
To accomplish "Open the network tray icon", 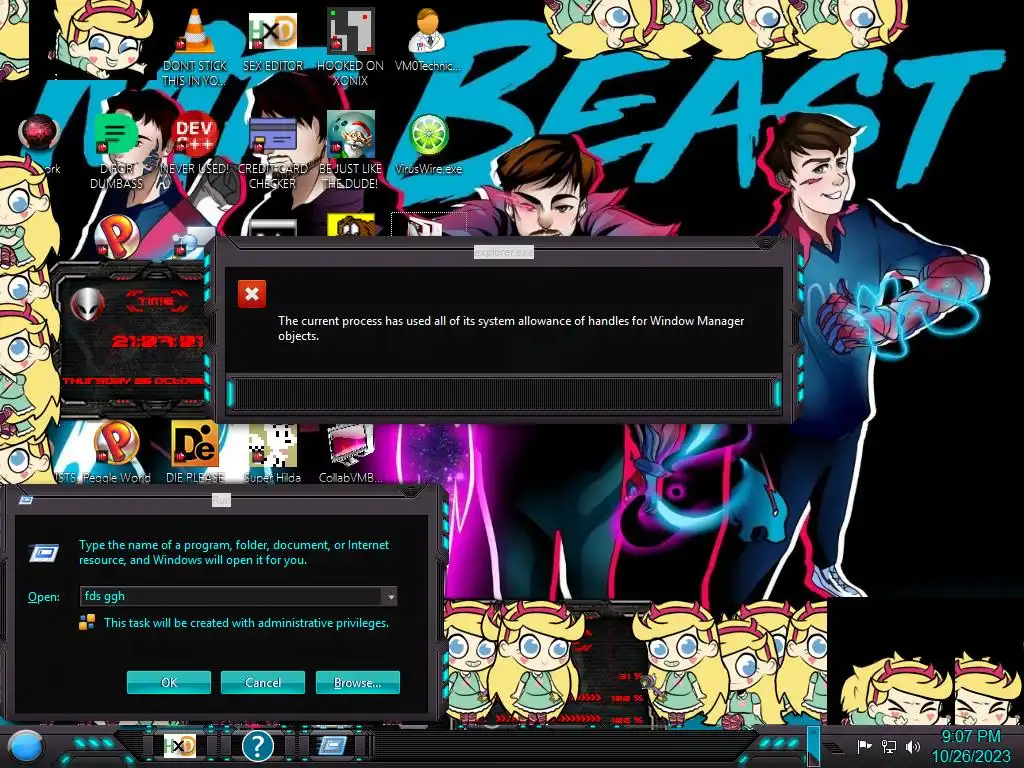I will [889, 746].
